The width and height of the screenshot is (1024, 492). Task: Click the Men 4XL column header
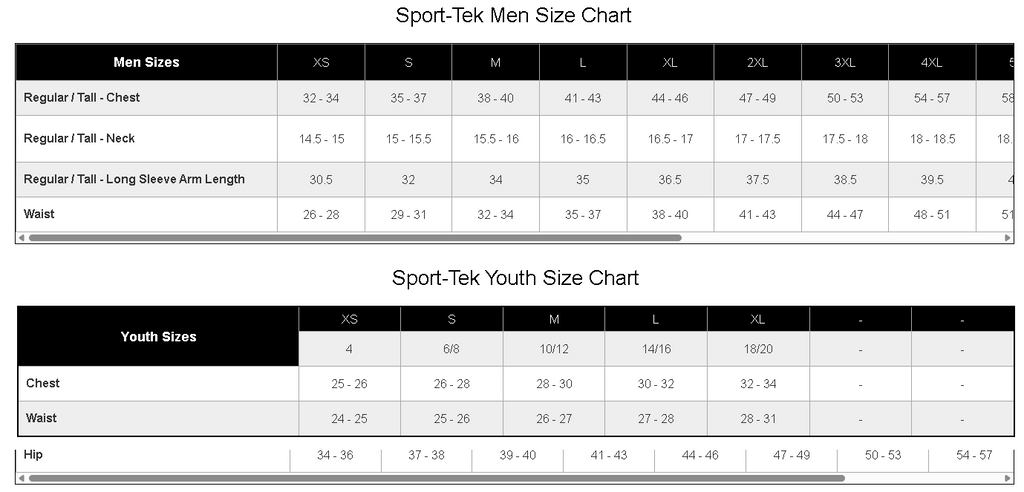(931, 62)
